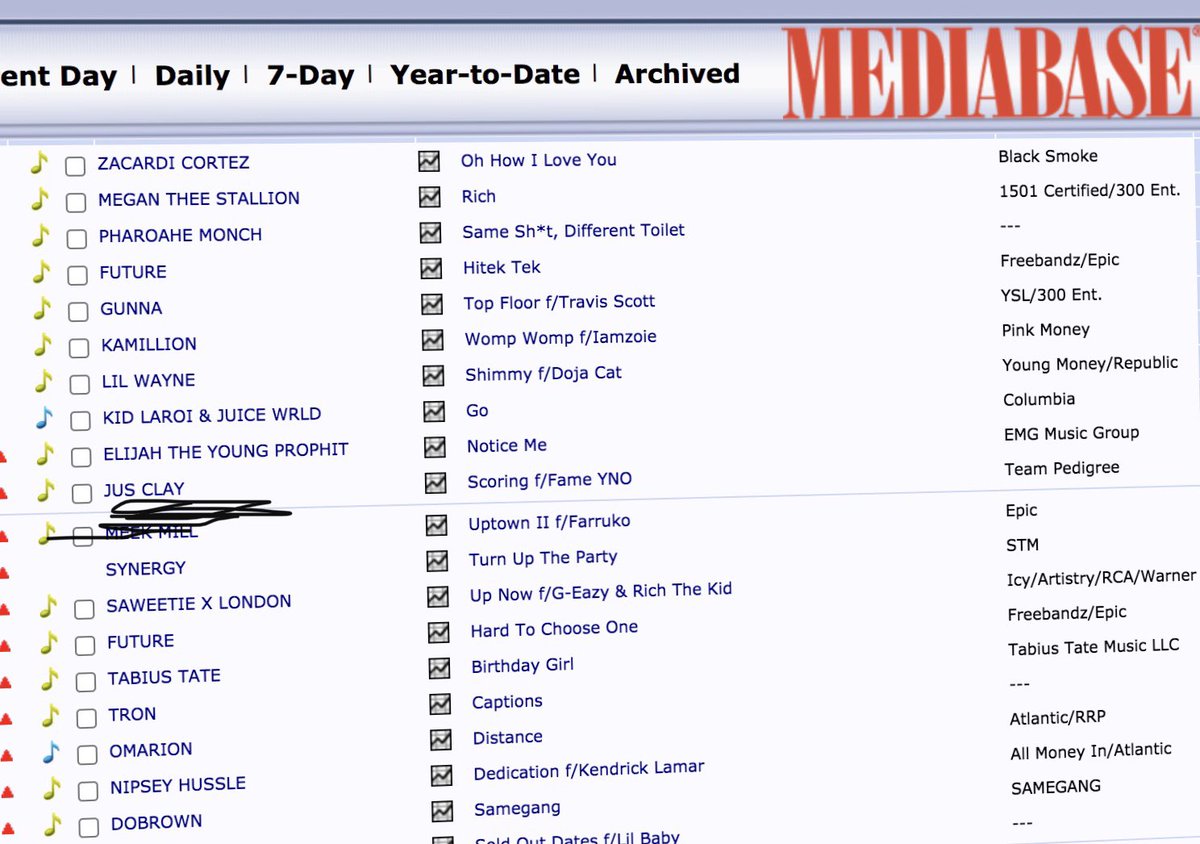Open the graph icon for Notice Me
The height and width of the screenshot is (844, 1200).
point(435,447)
